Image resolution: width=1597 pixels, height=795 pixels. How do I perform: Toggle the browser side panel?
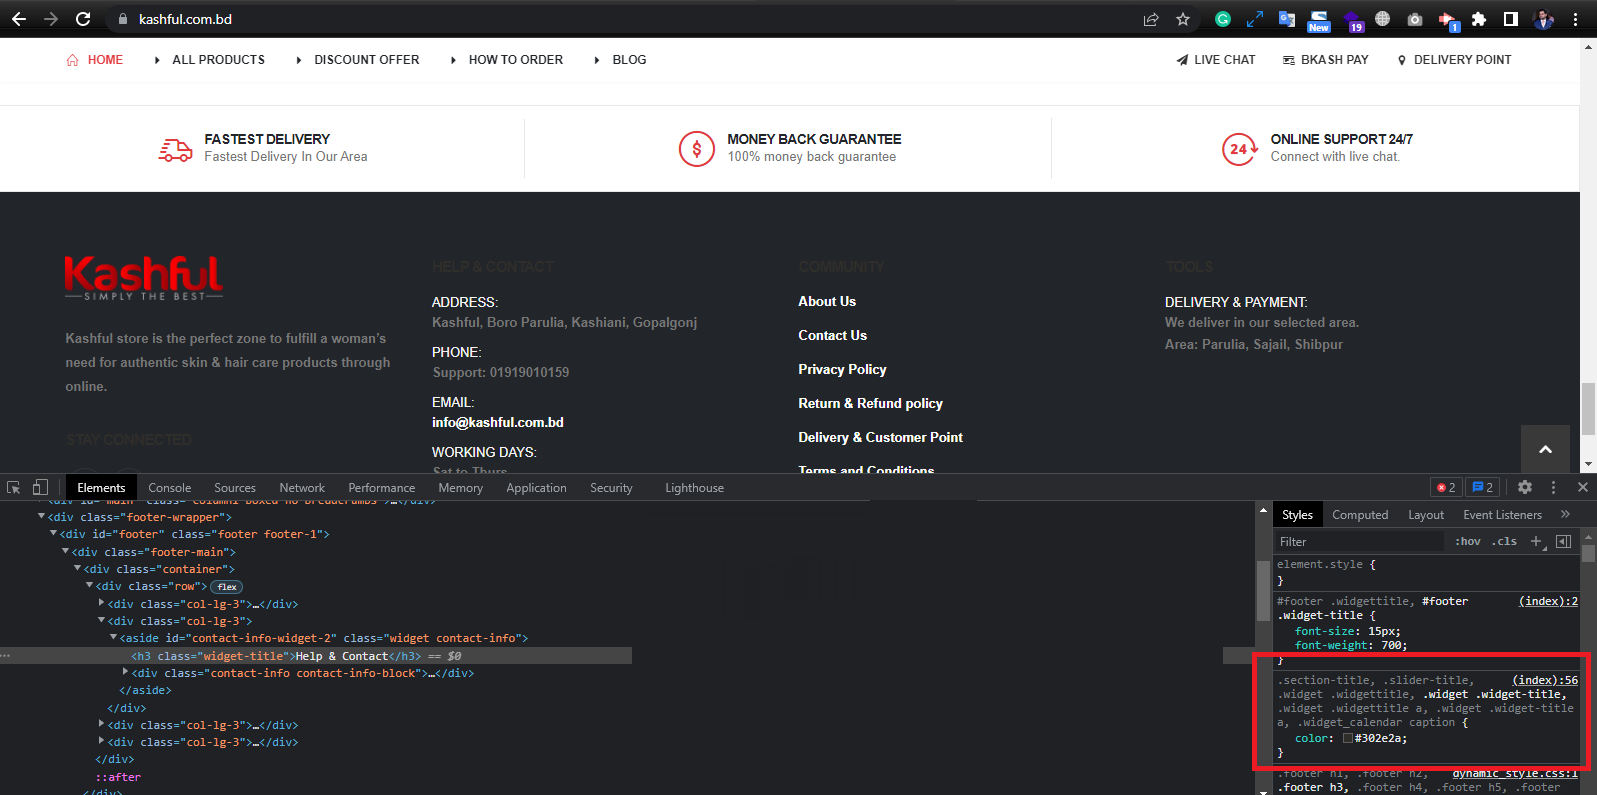click(x=1511, y=19)
